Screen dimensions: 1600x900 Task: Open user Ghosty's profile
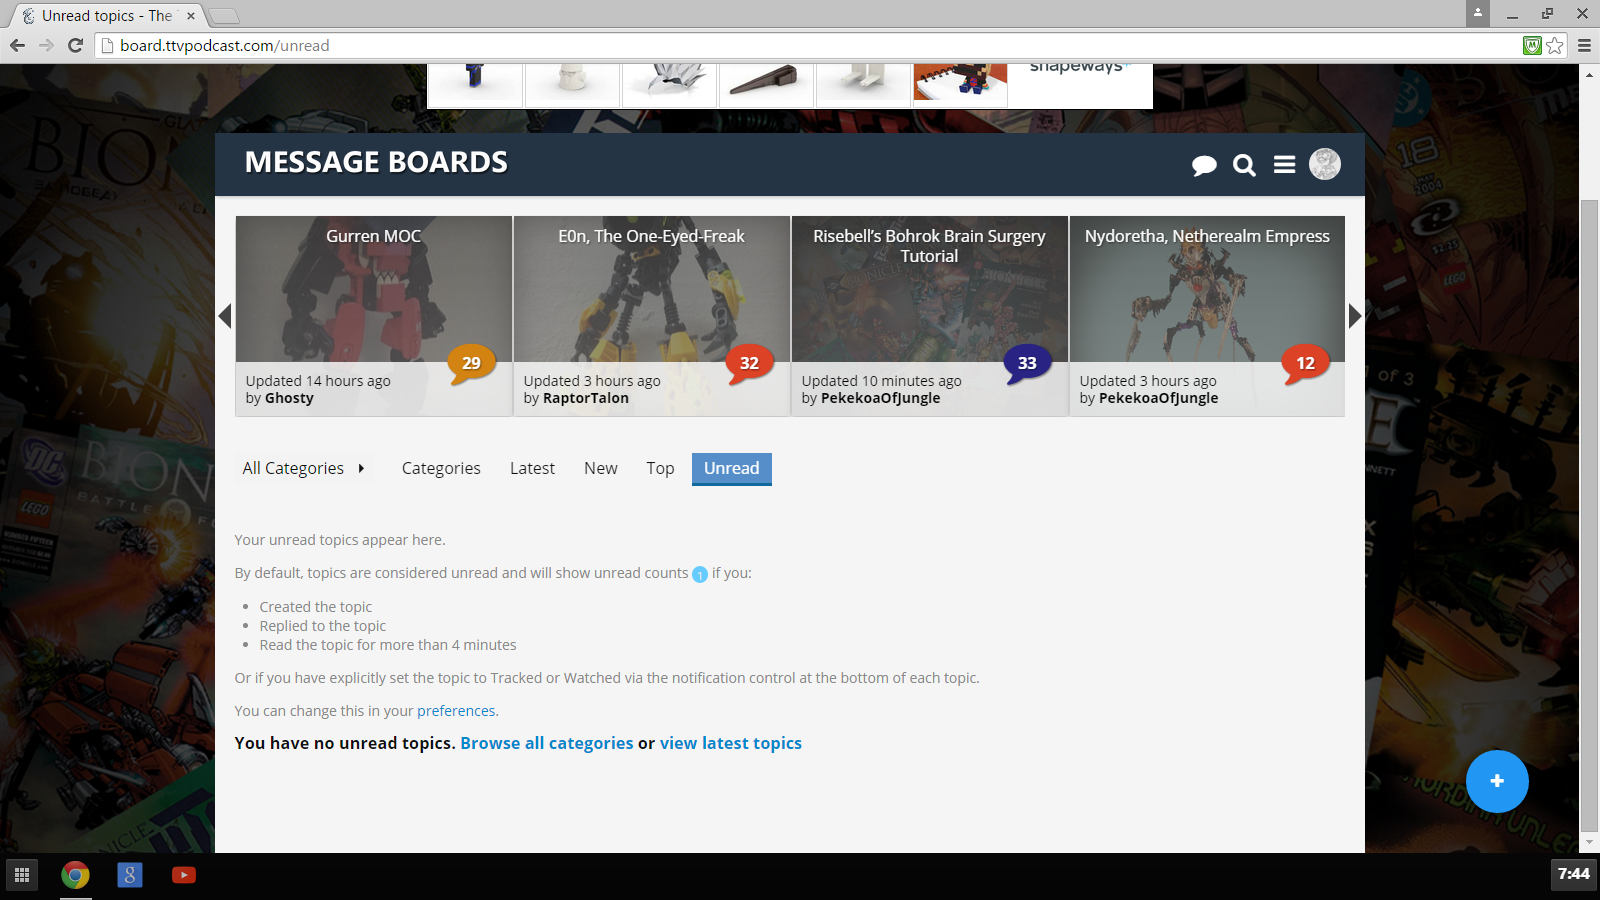(289, 398)
